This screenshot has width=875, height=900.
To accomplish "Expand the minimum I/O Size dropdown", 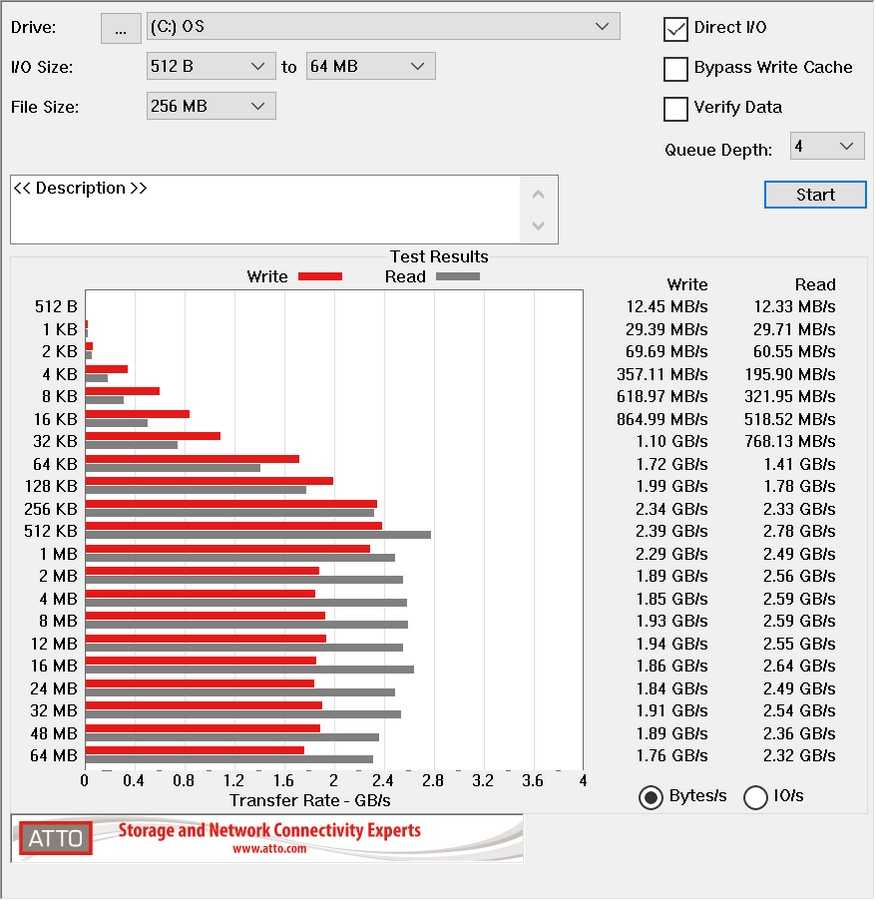I will pyautogui.click(x=210, y=67).
